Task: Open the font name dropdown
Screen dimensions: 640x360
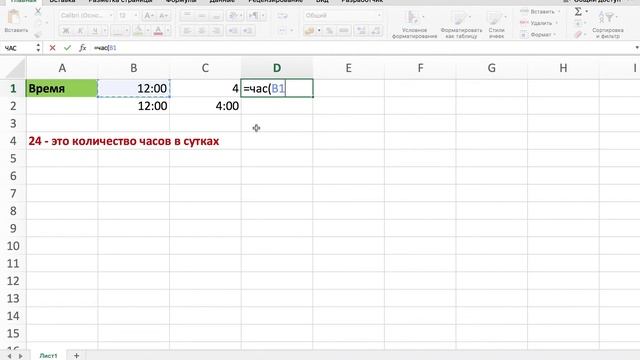Action: pyautogui.click(x=111, y=16)
